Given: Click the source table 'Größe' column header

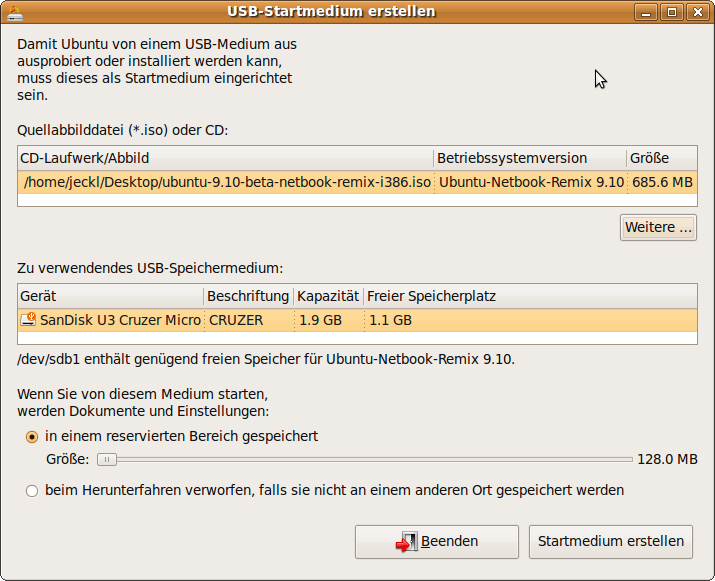Looking at the screenshot, I should coord(662,158).
